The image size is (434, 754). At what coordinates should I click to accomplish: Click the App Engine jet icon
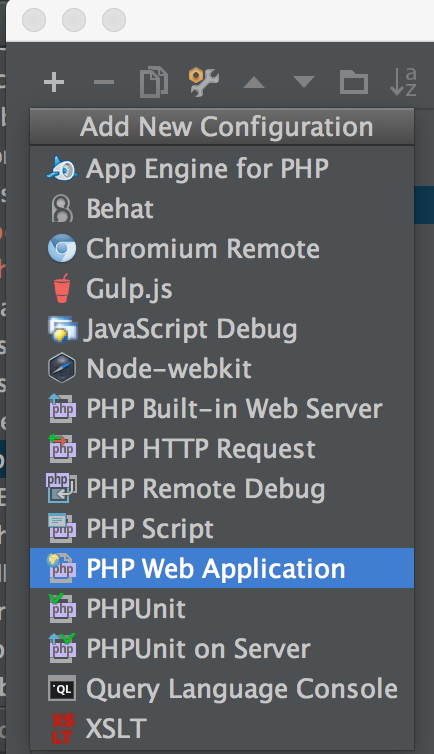(62, 169)
